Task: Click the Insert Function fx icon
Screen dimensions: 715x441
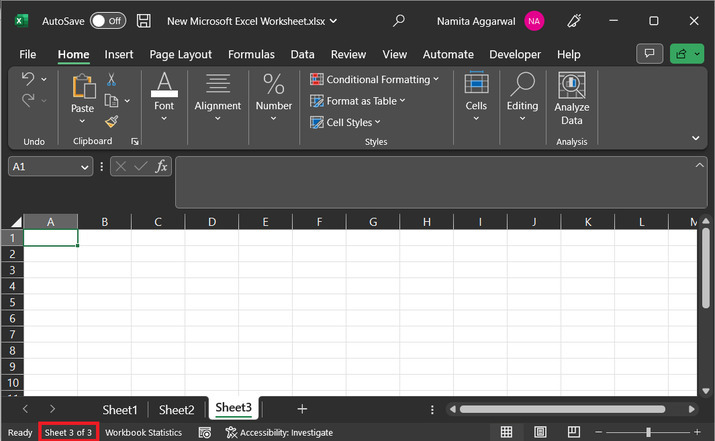Action: coord(161,166)
